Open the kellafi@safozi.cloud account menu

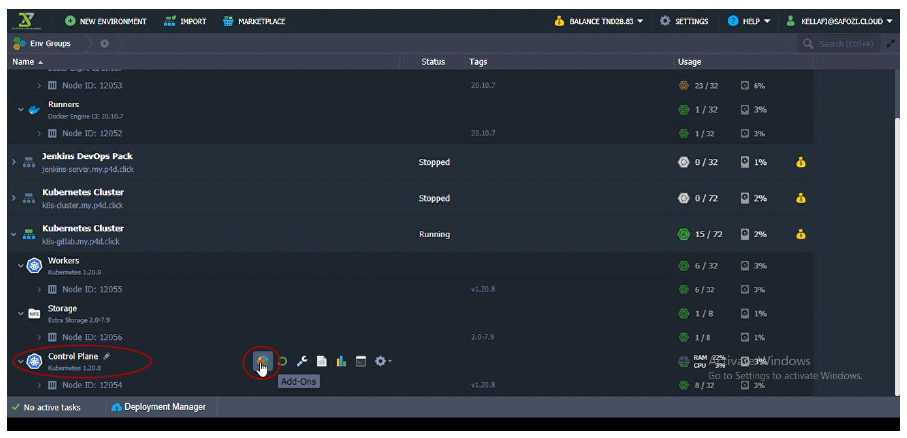839,21
